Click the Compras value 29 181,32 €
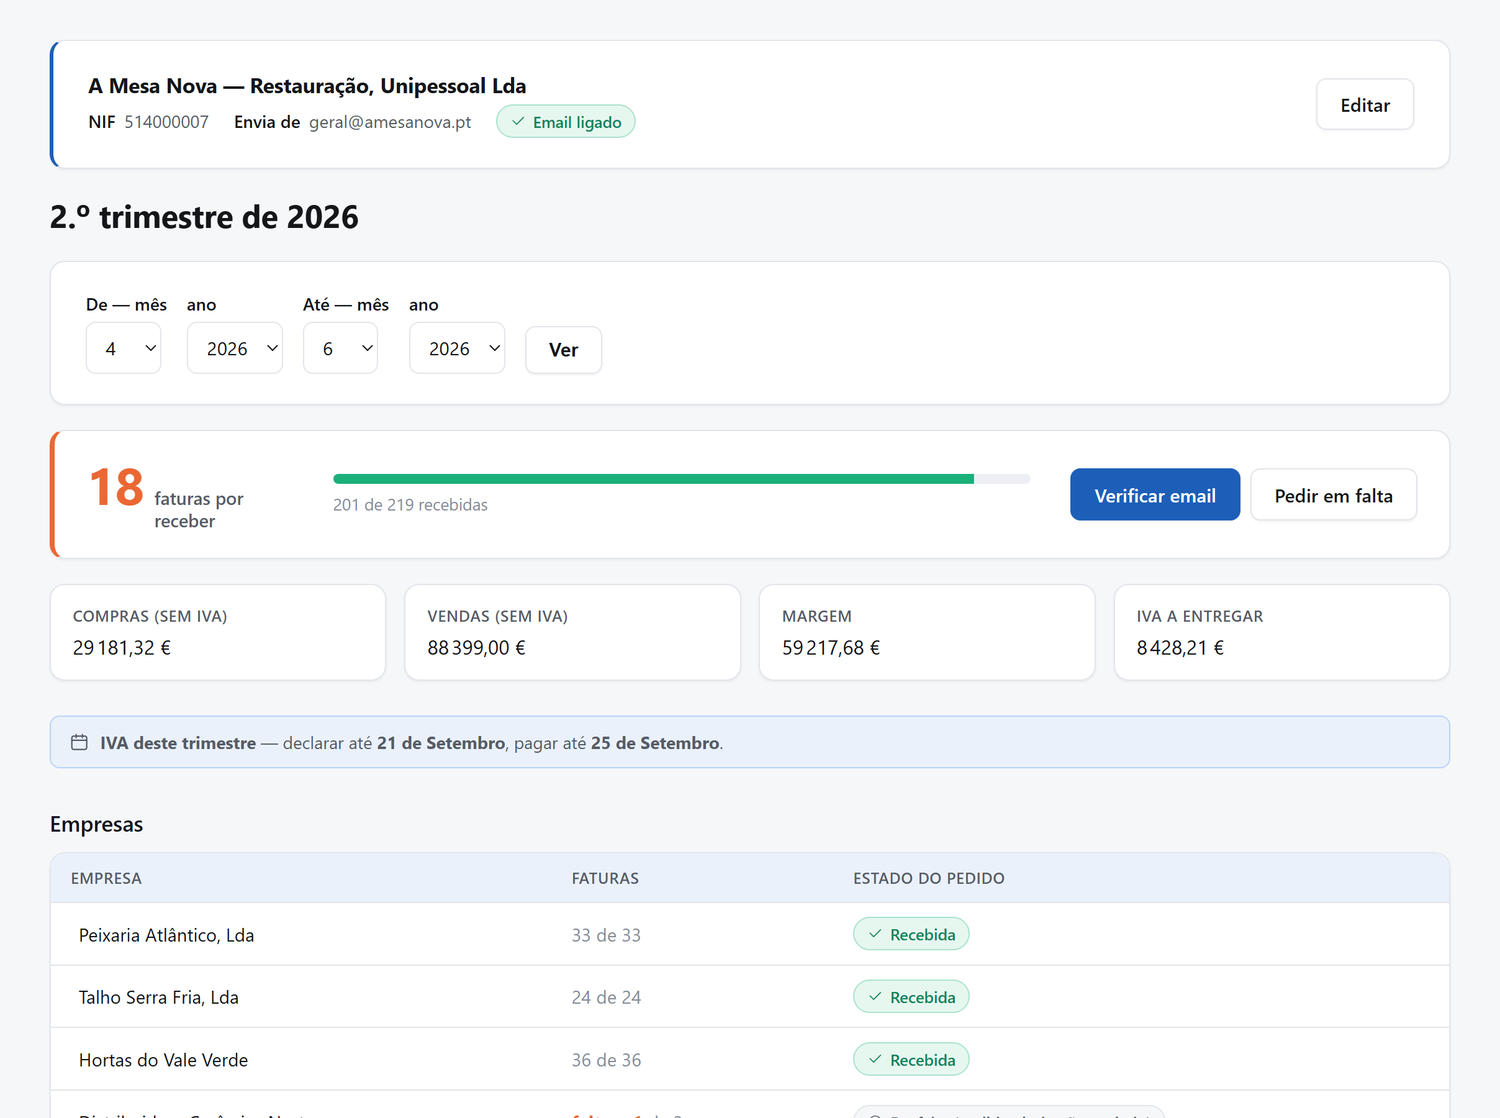Viewport: 1500px width, 1118px height. click(122, 648)
